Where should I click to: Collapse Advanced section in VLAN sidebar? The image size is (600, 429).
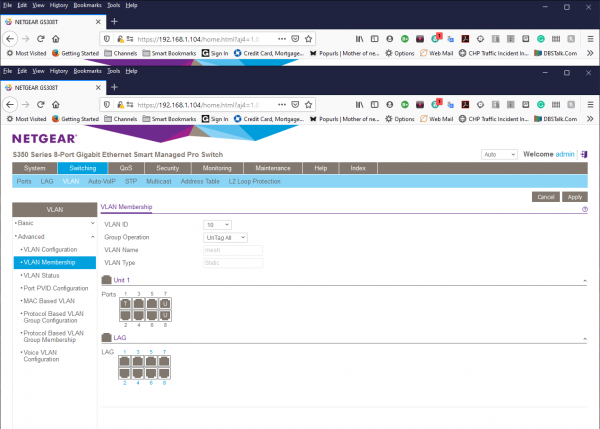pos(54,237)
